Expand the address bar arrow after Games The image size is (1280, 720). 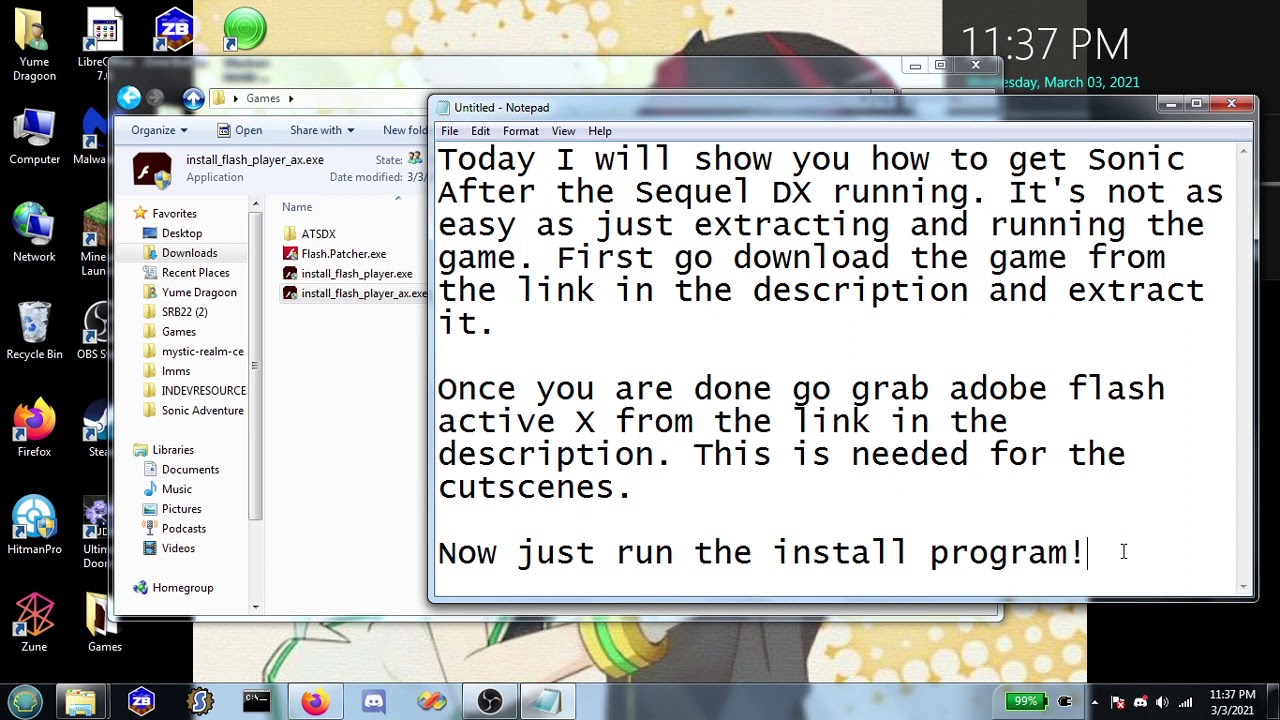coord(291,98)
